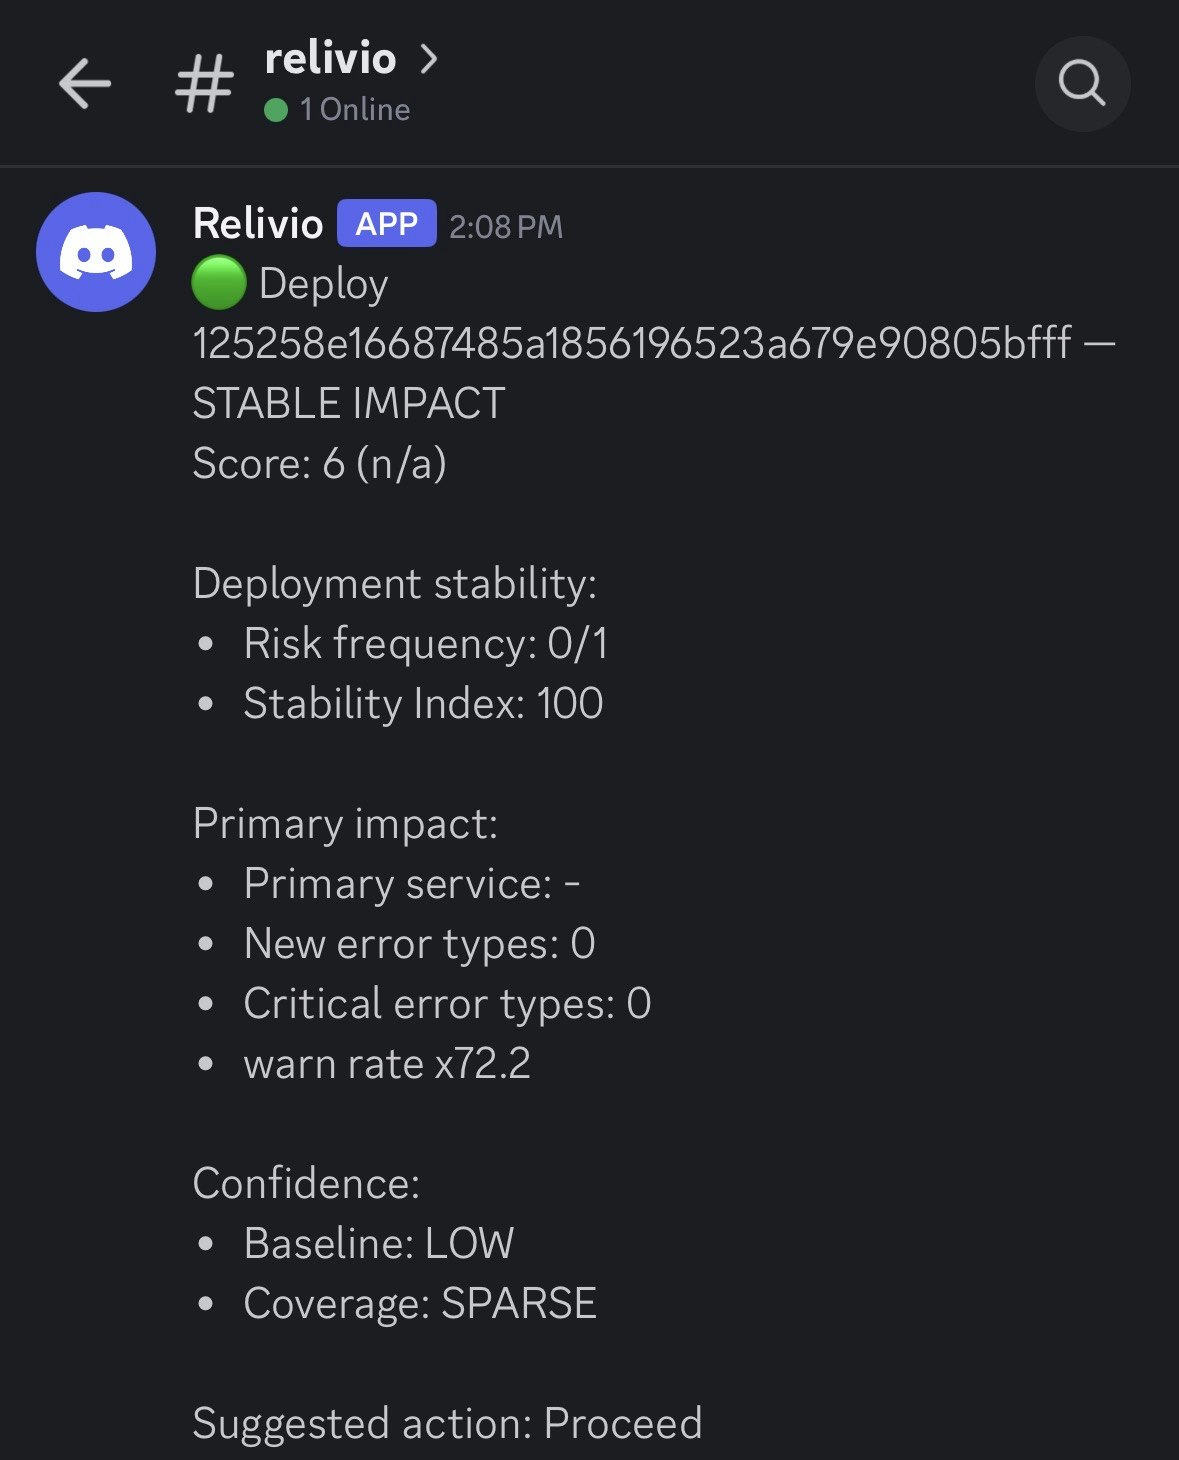
Task: Tap the Suggested action: Proceed line
Action: pos(448,1423)
